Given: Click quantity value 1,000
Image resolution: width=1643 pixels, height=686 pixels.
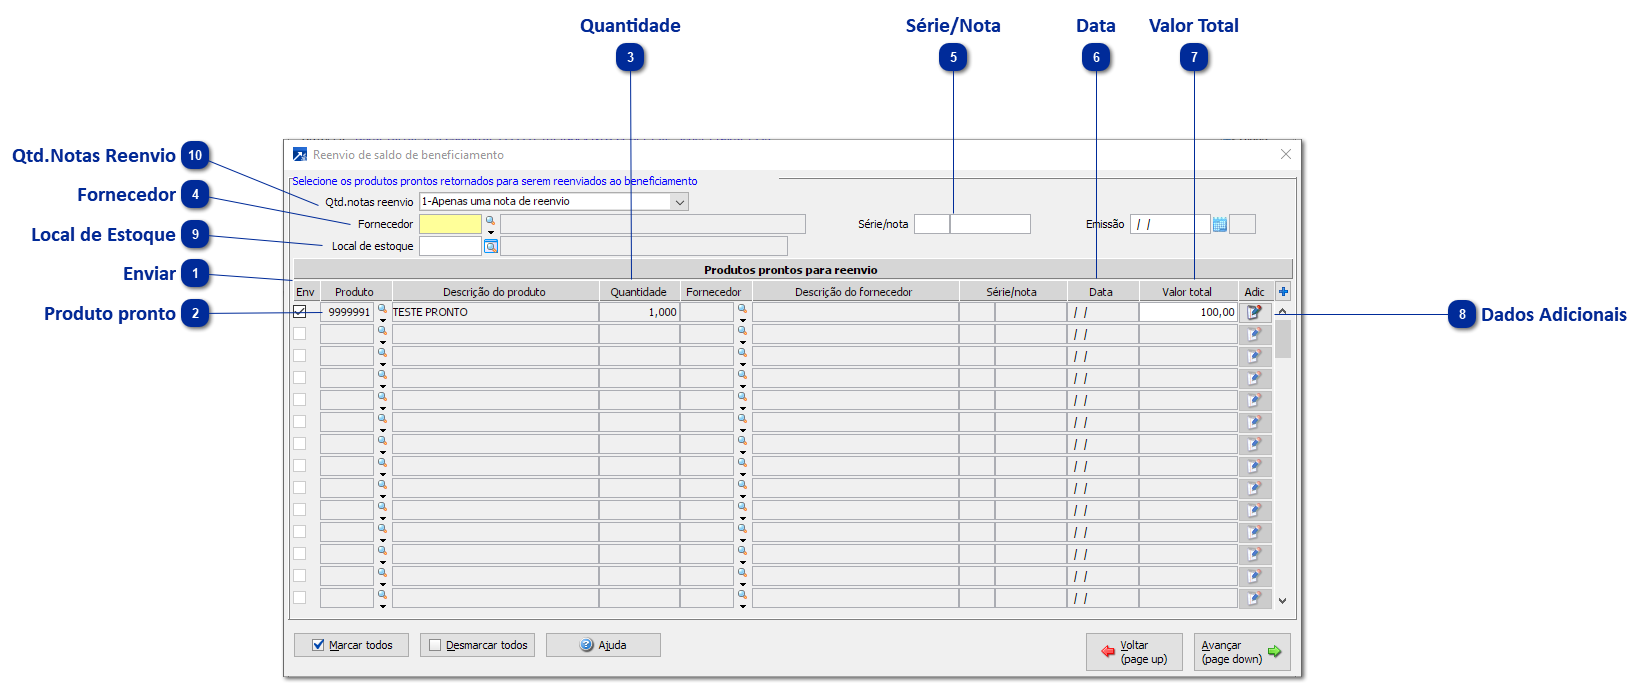Looking at the screenshot, I should coord(640,312).
